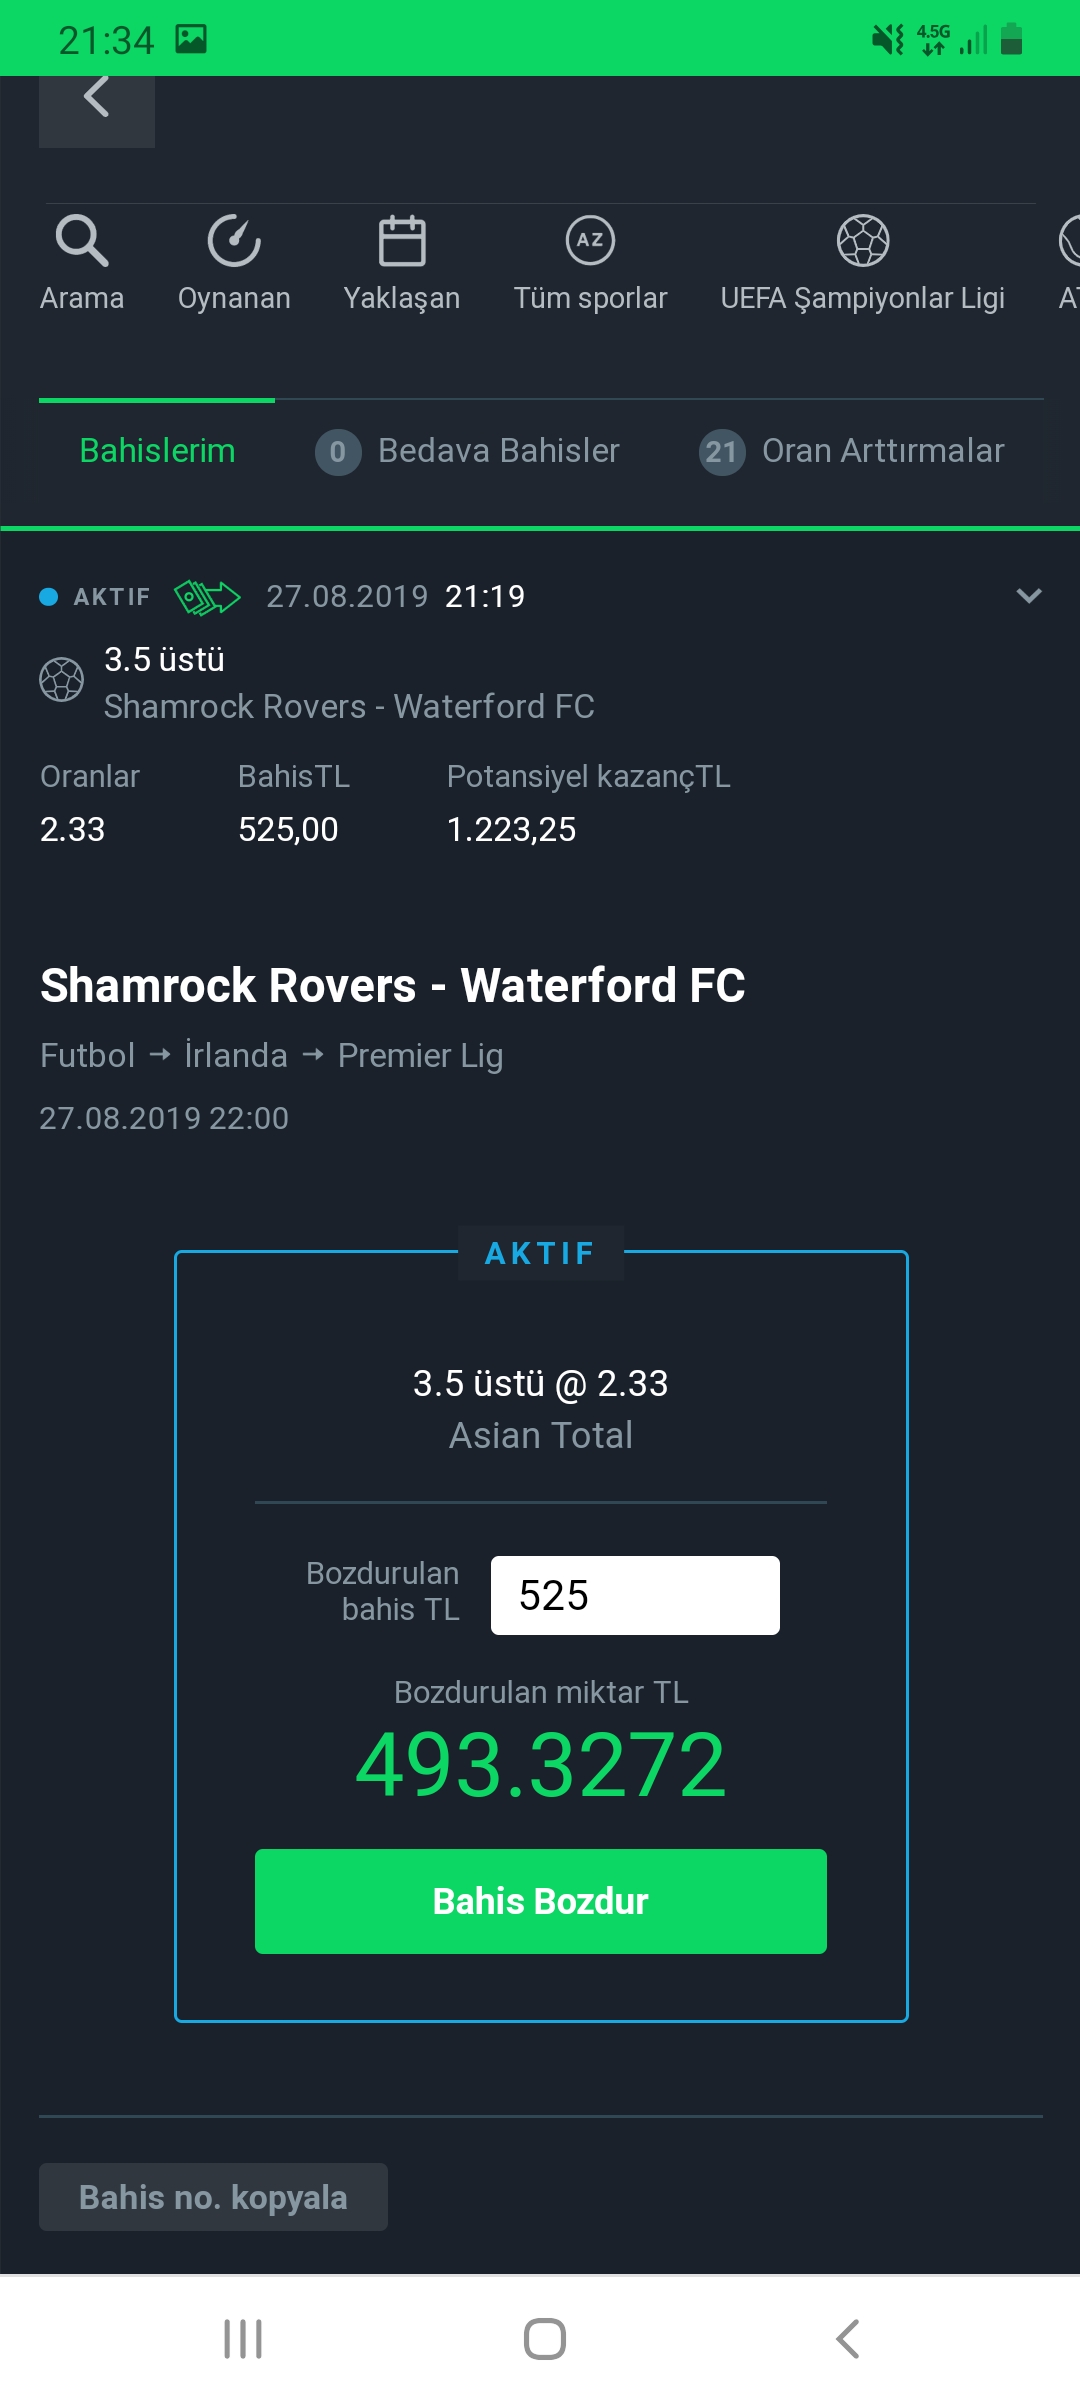Open the Premier Lig breadcrumb link
This screenshot has width=1080, height=2400.
pos(420,1056)
